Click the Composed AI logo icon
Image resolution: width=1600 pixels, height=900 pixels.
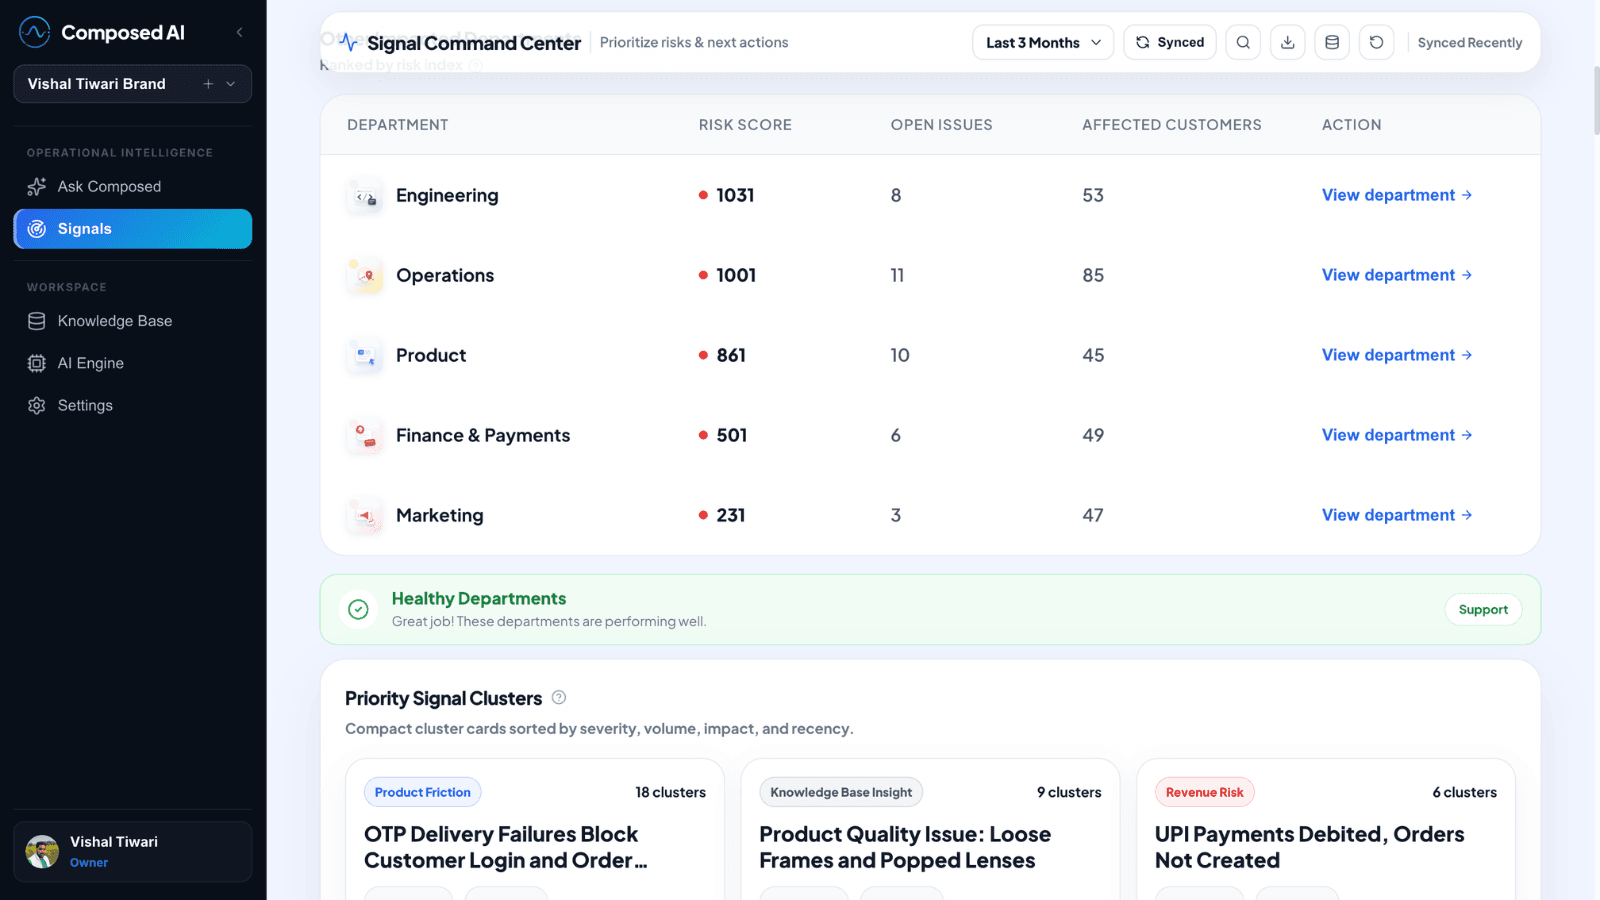pyautogui.click(x=35, y=32)
